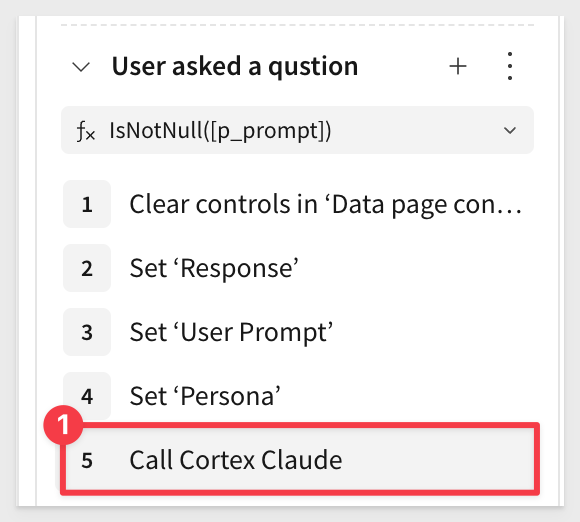580x522 pixels.
Task: Open the condition dropdown arrow
Action: pyautogui.click(x=510, y=130)
